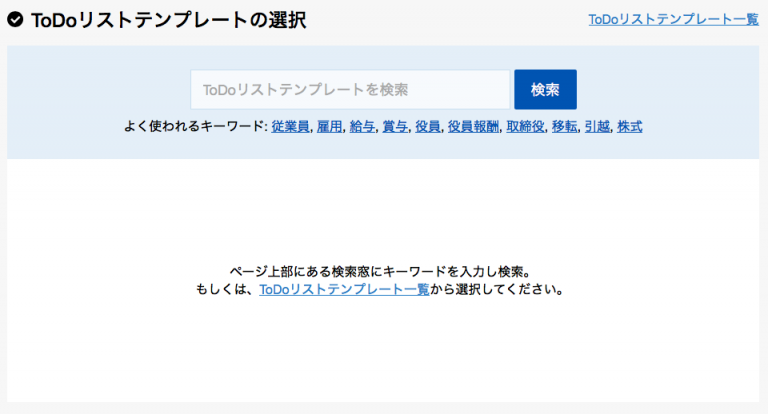Click the 給与 keyword link

click(x=362, y=127)
